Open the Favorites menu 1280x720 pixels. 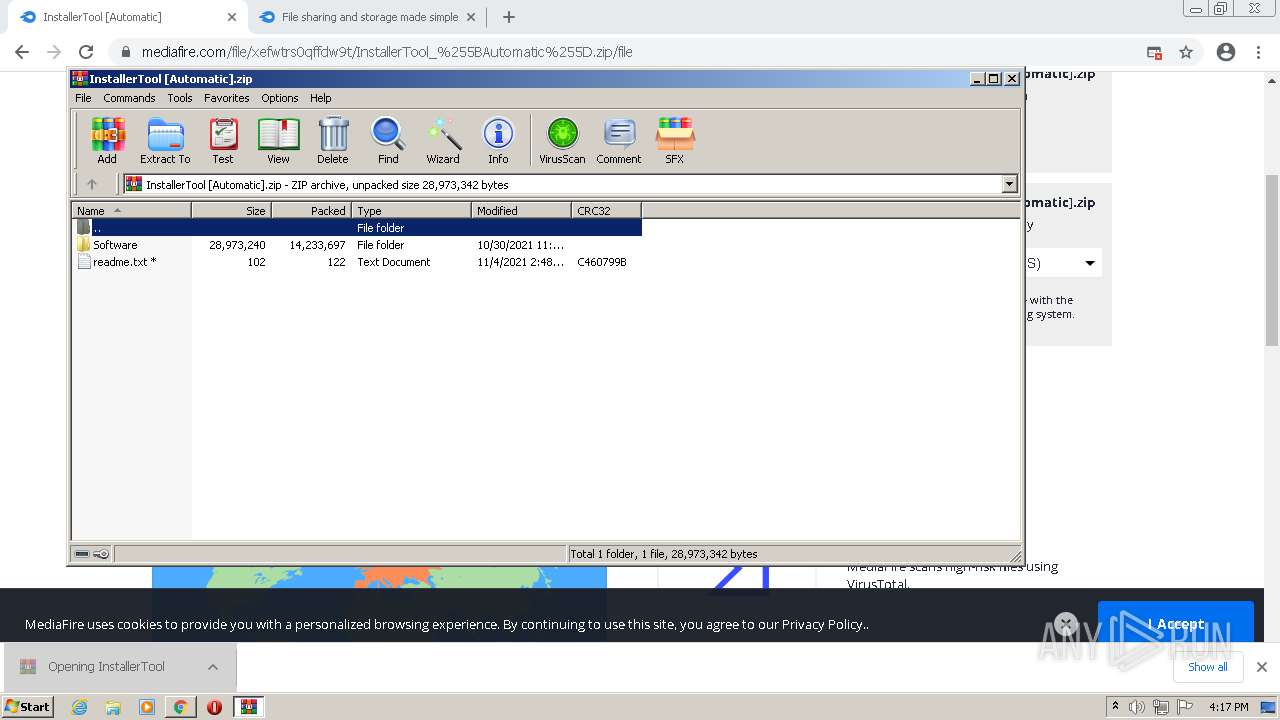tap(227, 98)
